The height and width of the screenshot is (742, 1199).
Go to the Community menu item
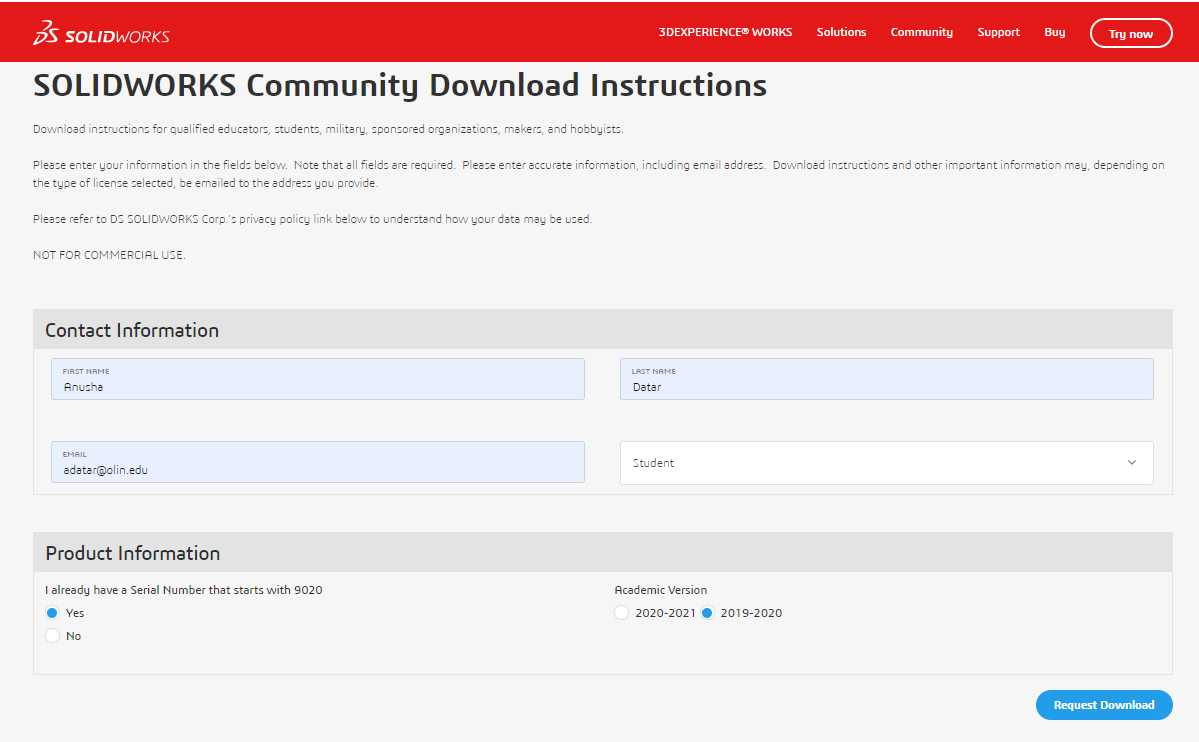click(x=921, y=32)
